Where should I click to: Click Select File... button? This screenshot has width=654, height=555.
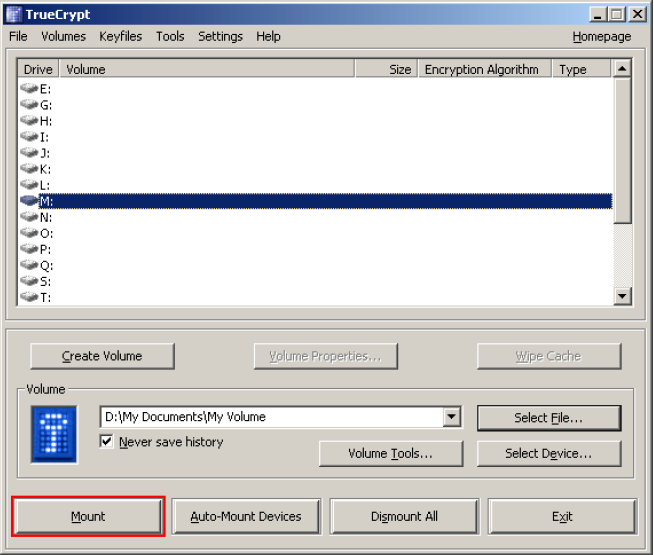(x=549, y=417)
